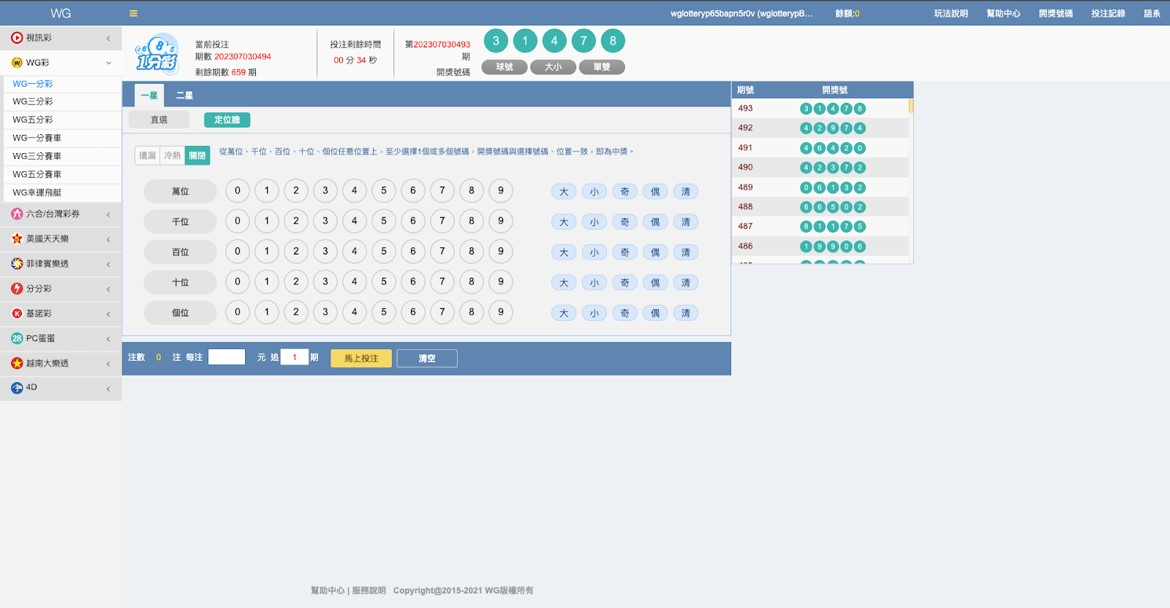Click the 美國天天樂 star icon
1170x608 pixels.
[x=17, y=239]
